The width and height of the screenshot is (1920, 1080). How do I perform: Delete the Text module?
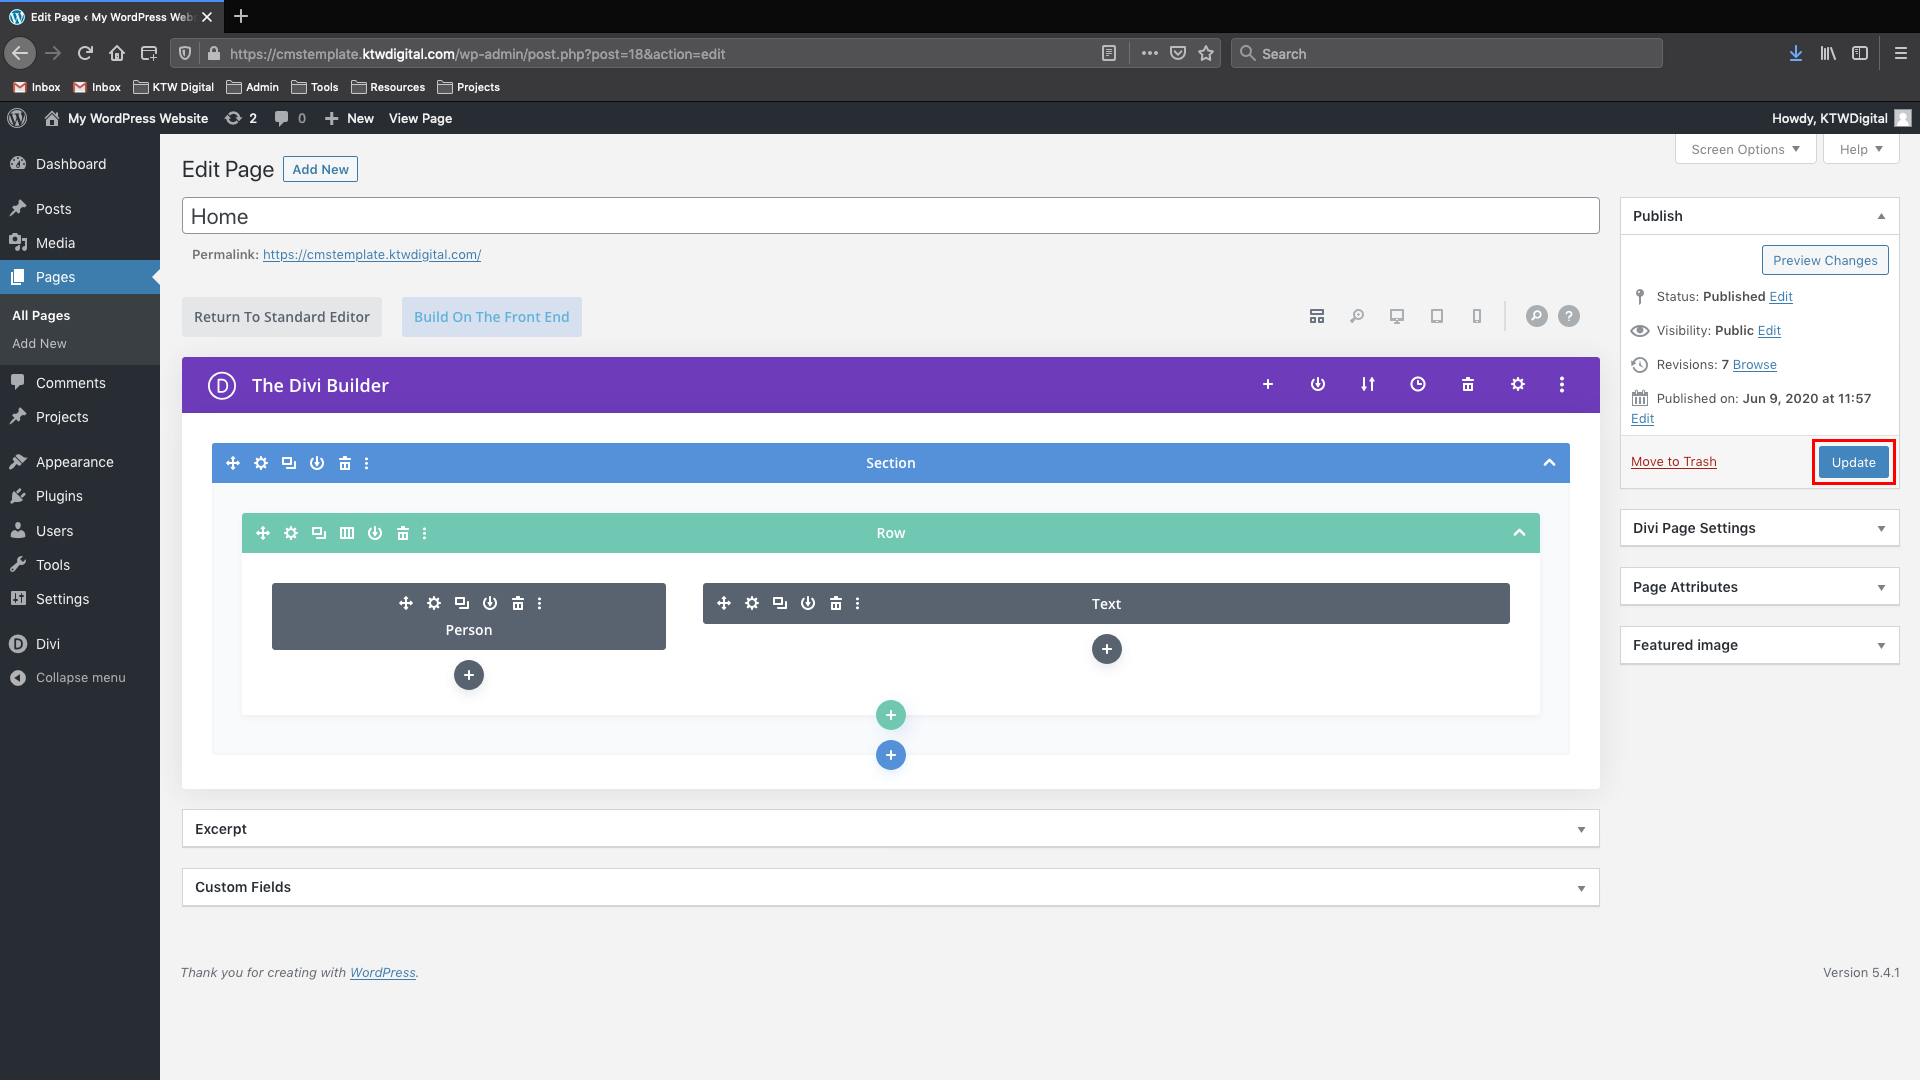(x=836, y=603)
